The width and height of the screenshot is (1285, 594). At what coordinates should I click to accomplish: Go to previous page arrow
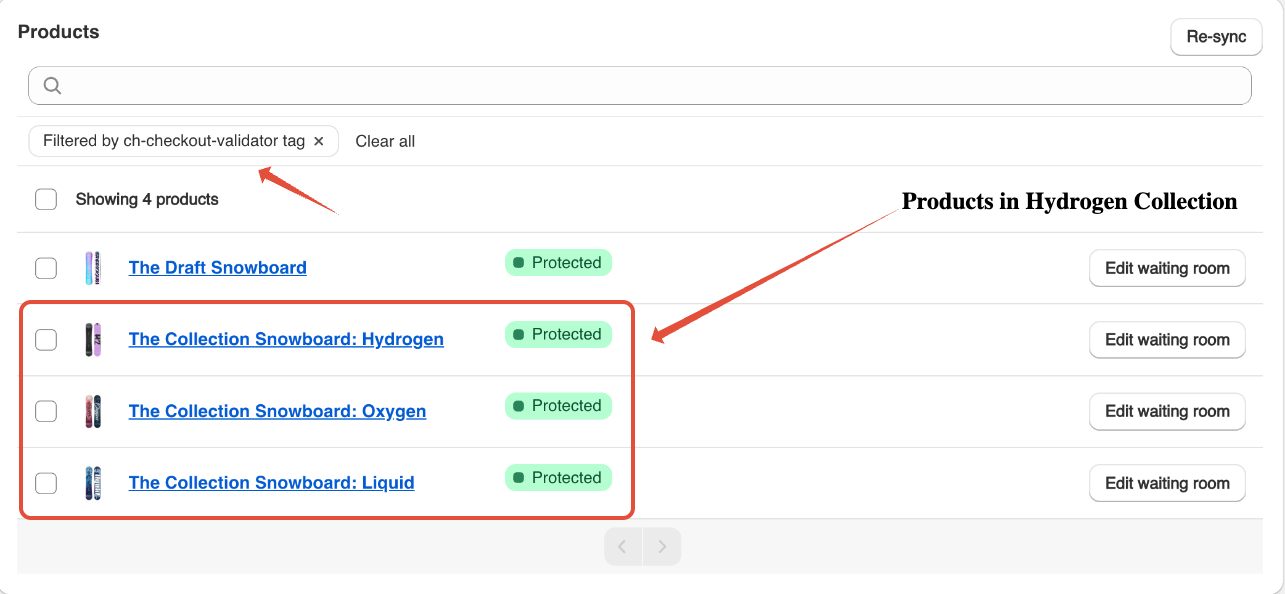(x=623, y=547)
